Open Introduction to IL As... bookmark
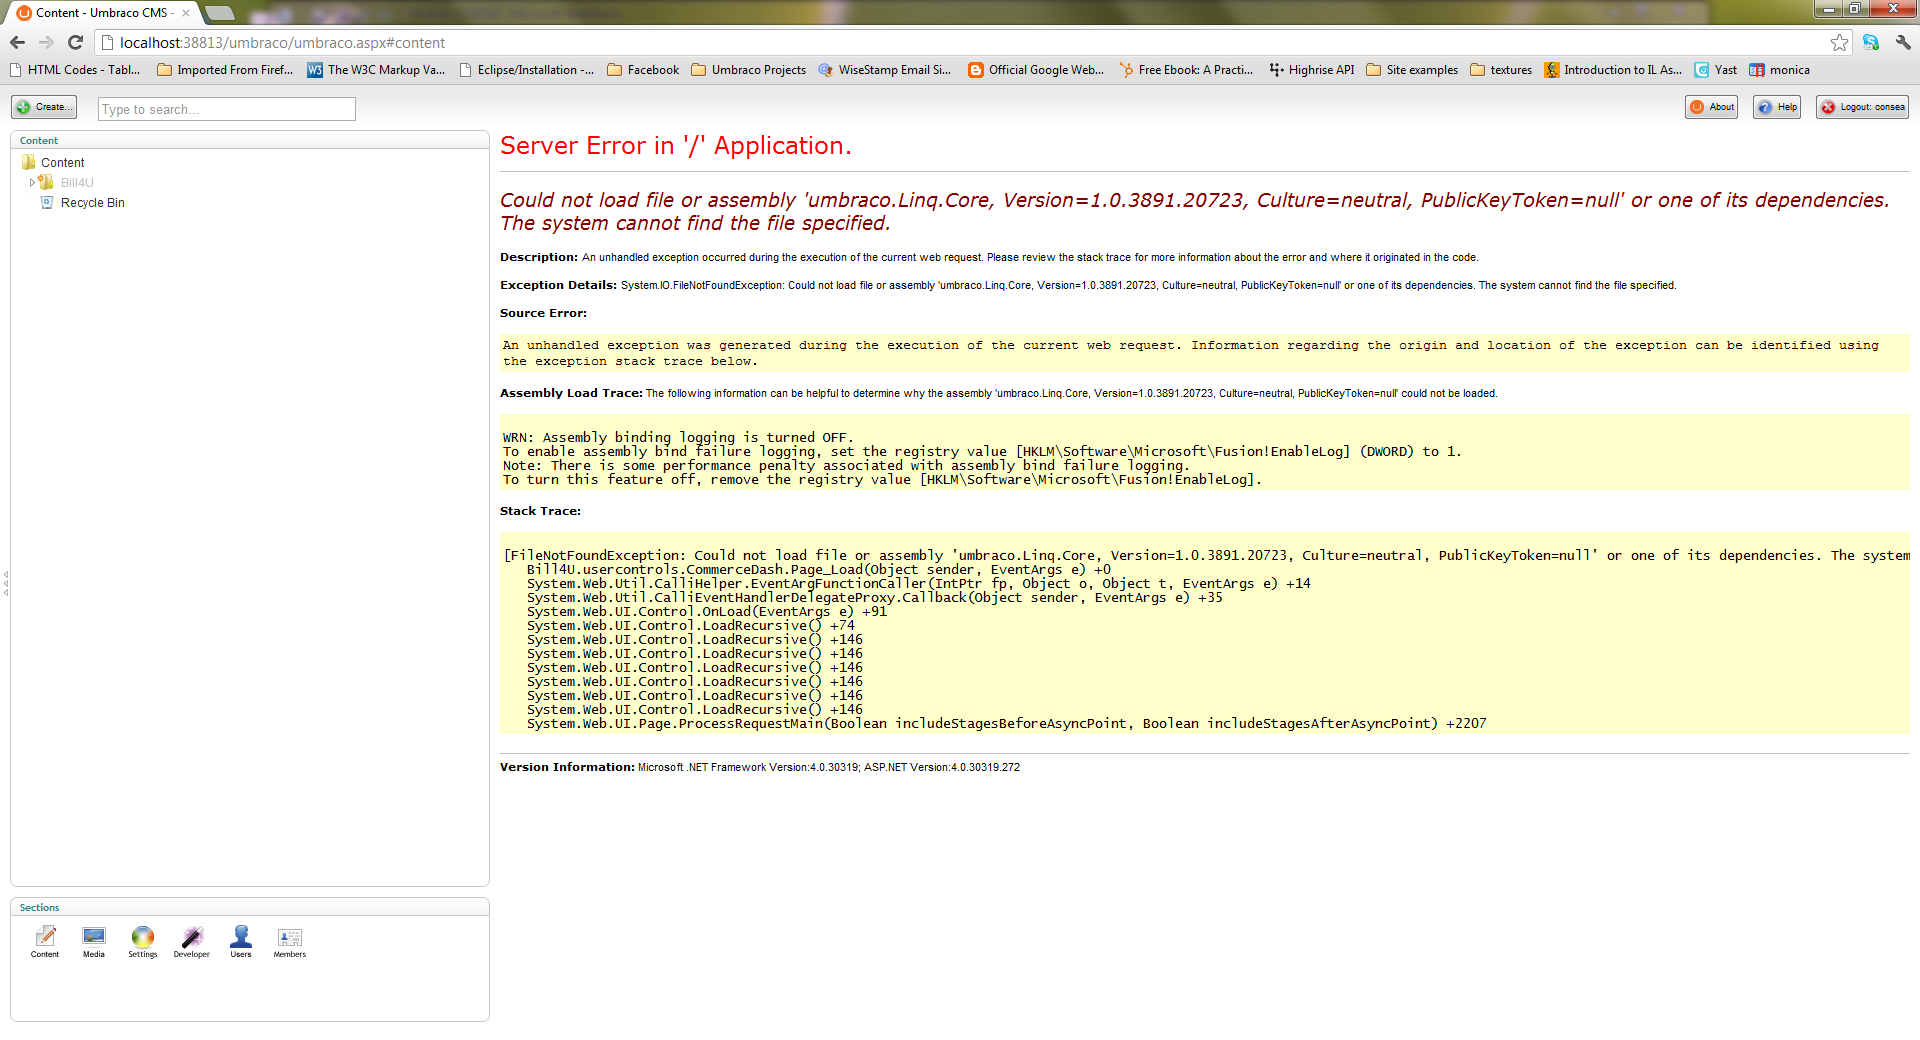 pos(1613,70)
